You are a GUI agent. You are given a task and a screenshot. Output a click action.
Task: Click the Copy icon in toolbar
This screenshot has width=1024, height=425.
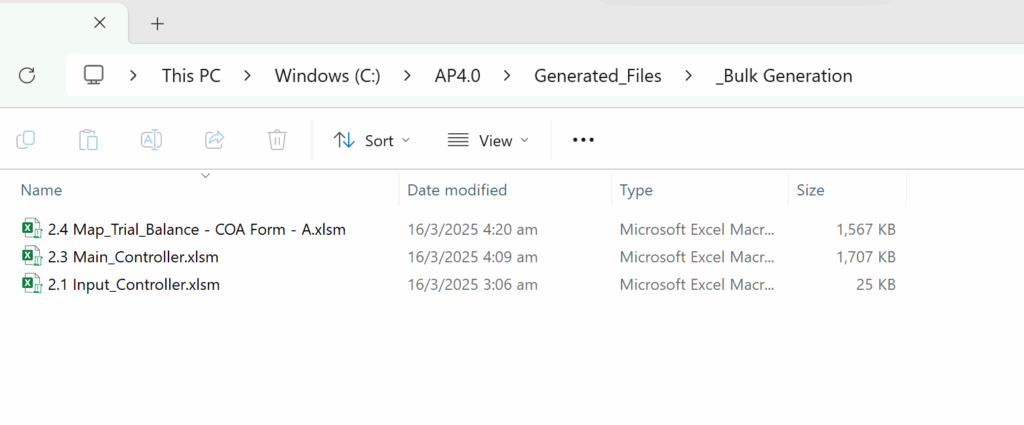pyautogui.click(x=26, y=140)
